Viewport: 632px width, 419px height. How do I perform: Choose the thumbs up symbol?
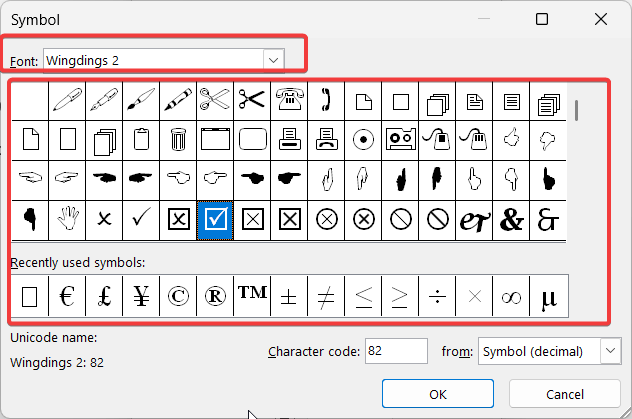(x=511, y=140)
